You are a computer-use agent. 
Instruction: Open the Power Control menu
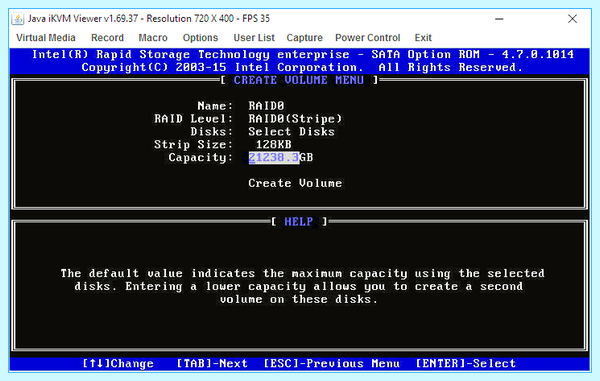pyautogui.click(x=367, y=38)
